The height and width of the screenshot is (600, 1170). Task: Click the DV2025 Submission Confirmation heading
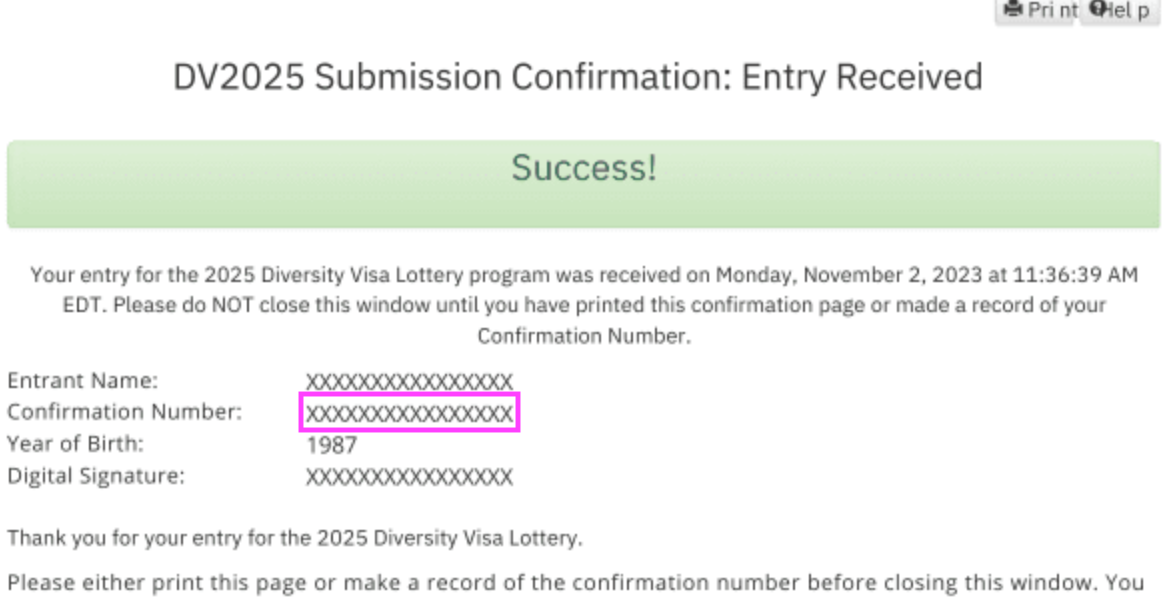click(578, 78)
